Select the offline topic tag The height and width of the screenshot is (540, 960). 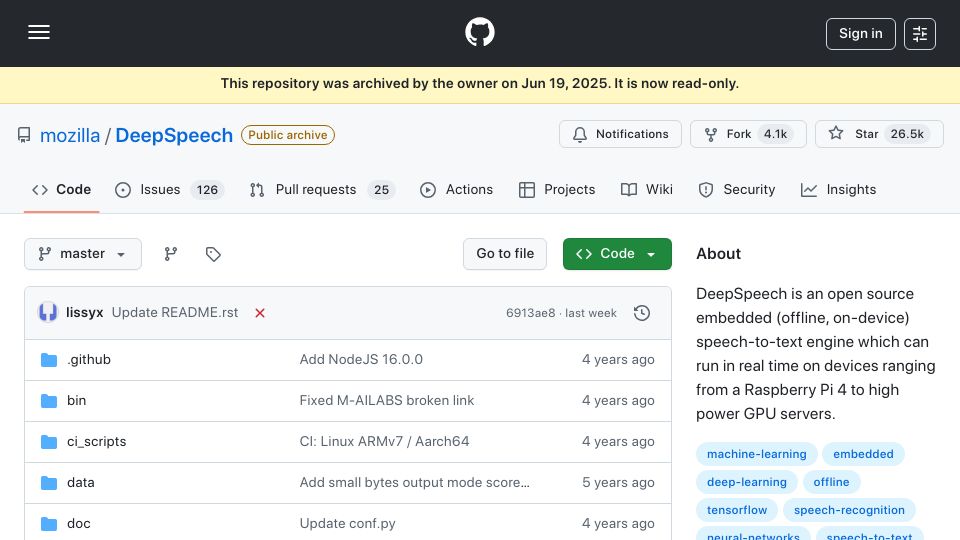coord(831,482)
